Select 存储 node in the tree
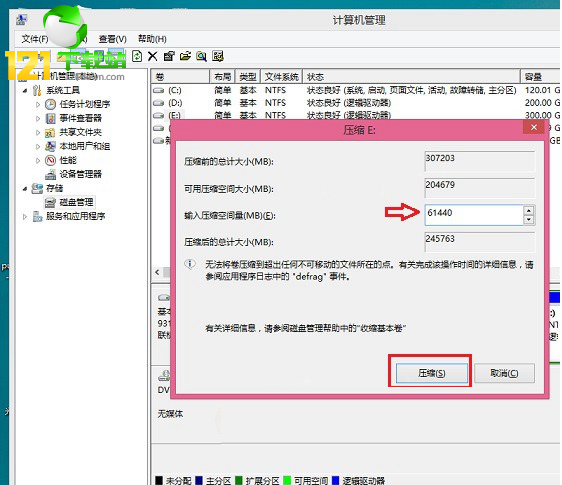The image size is (562, 485). click(x=54, y=188)
